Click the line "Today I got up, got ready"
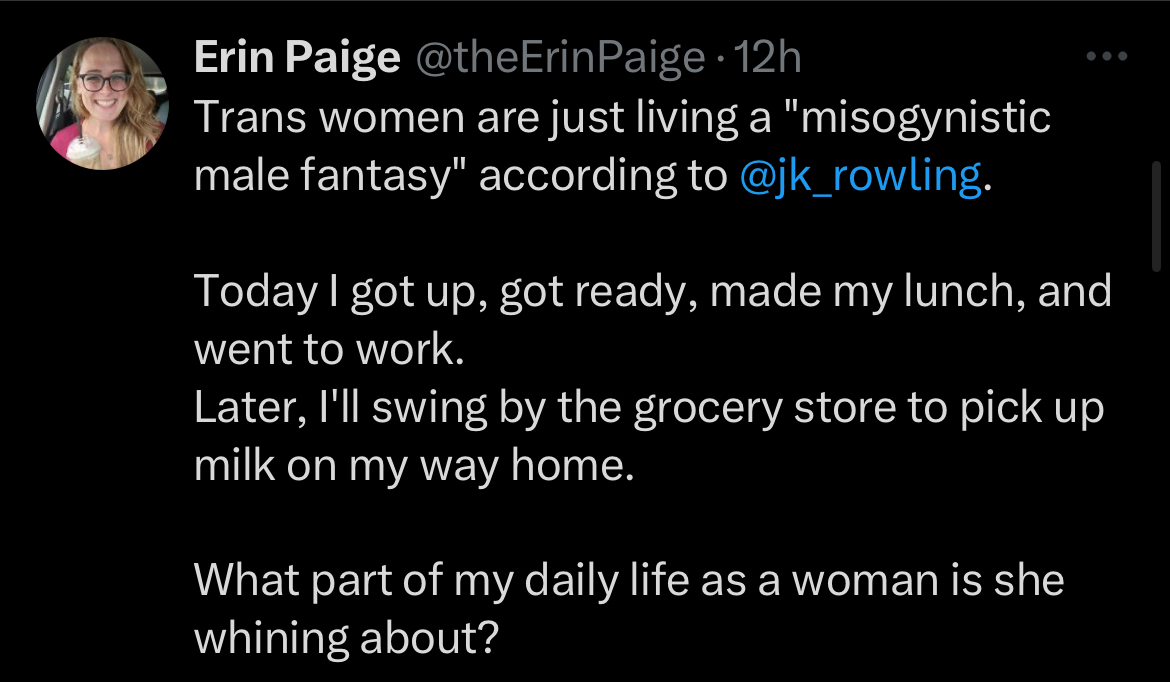Screen dimensions: 1170x682 [653, 292]
